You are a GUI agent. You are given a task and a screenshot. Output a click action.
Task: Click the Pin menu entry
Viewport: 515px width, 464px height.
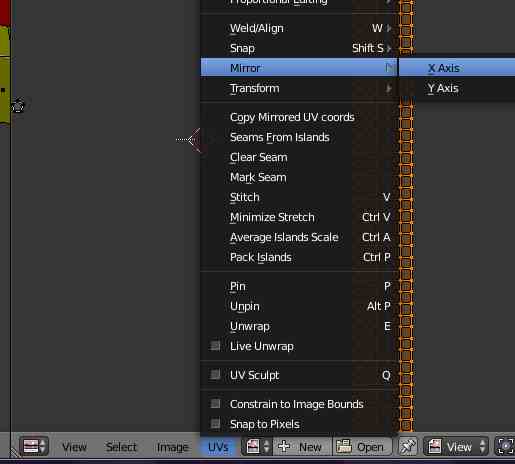pyautogui.click(x=299, y=286)
